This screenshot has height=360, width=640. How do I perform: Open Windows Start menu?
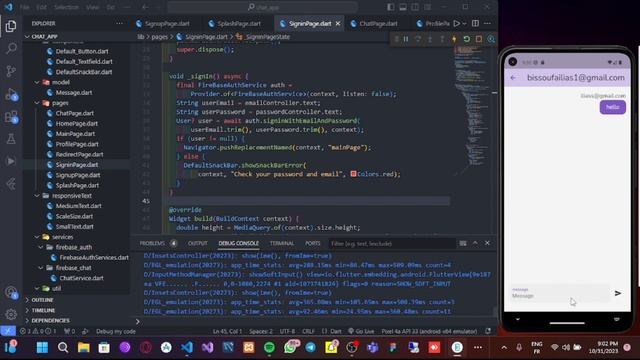pos(42,347)
